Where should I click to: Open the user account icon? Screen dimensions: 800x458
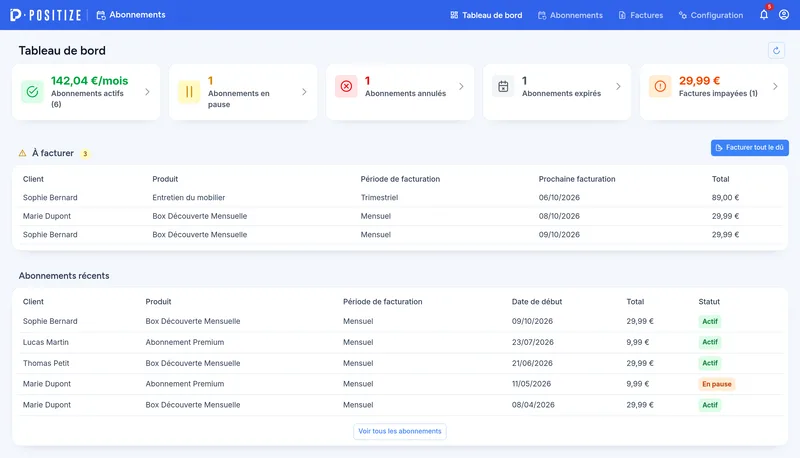(x=784, y=15)
